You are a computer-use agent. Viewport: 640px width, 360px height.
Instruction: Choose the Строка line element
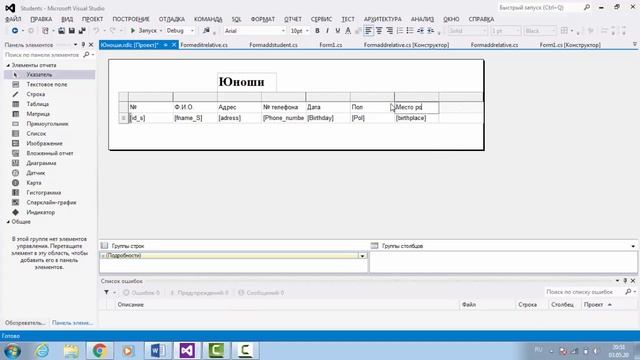coord(49,94)
